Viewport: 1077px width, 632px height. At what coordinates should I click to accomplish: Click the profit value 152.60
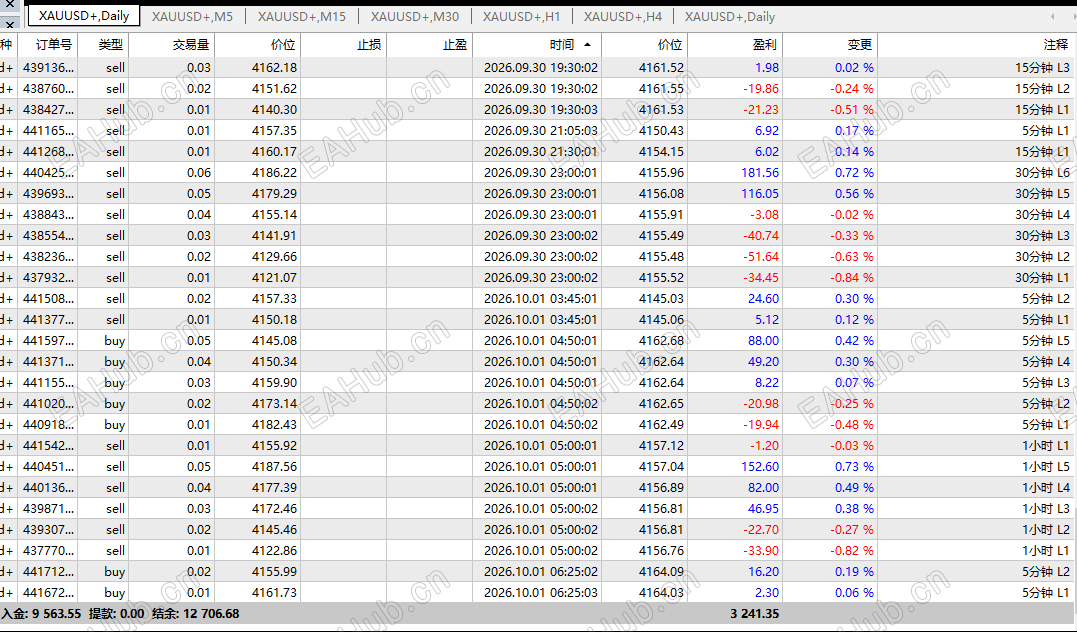click(760, 467)
